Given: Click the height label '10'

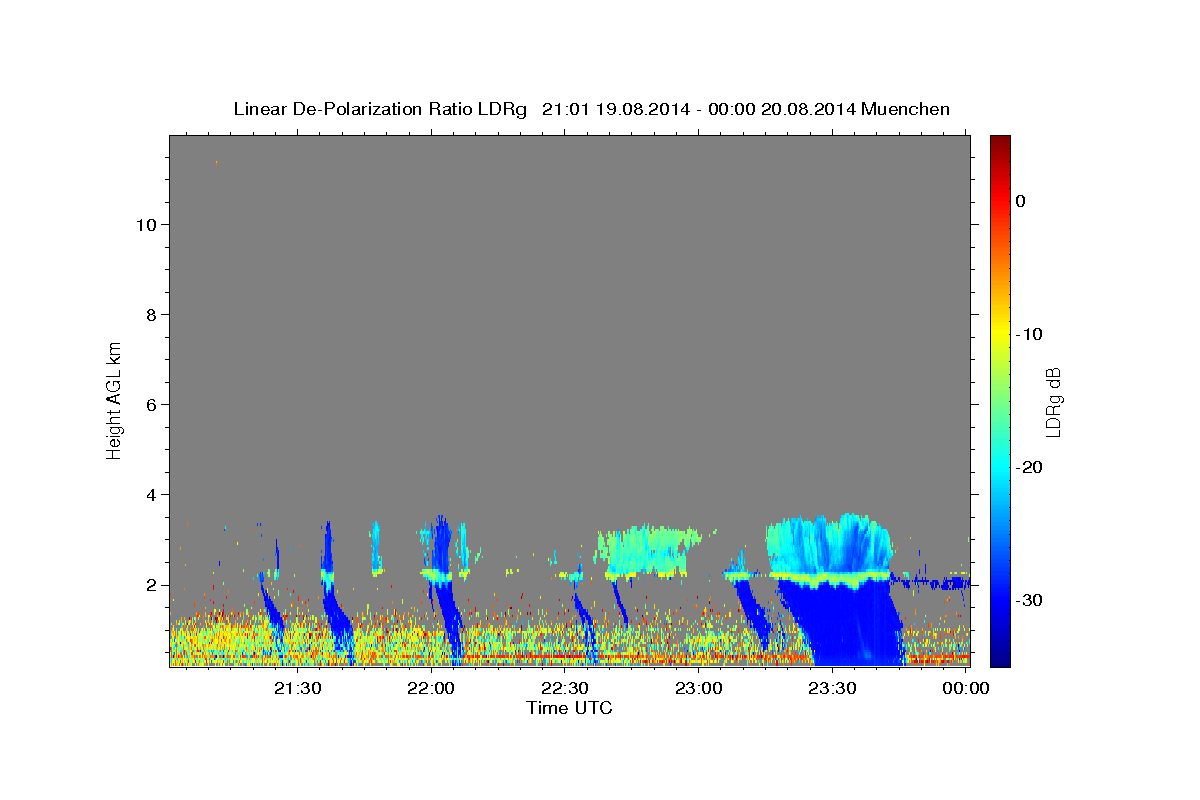Looking at the screenshot, I should (145, 225).
